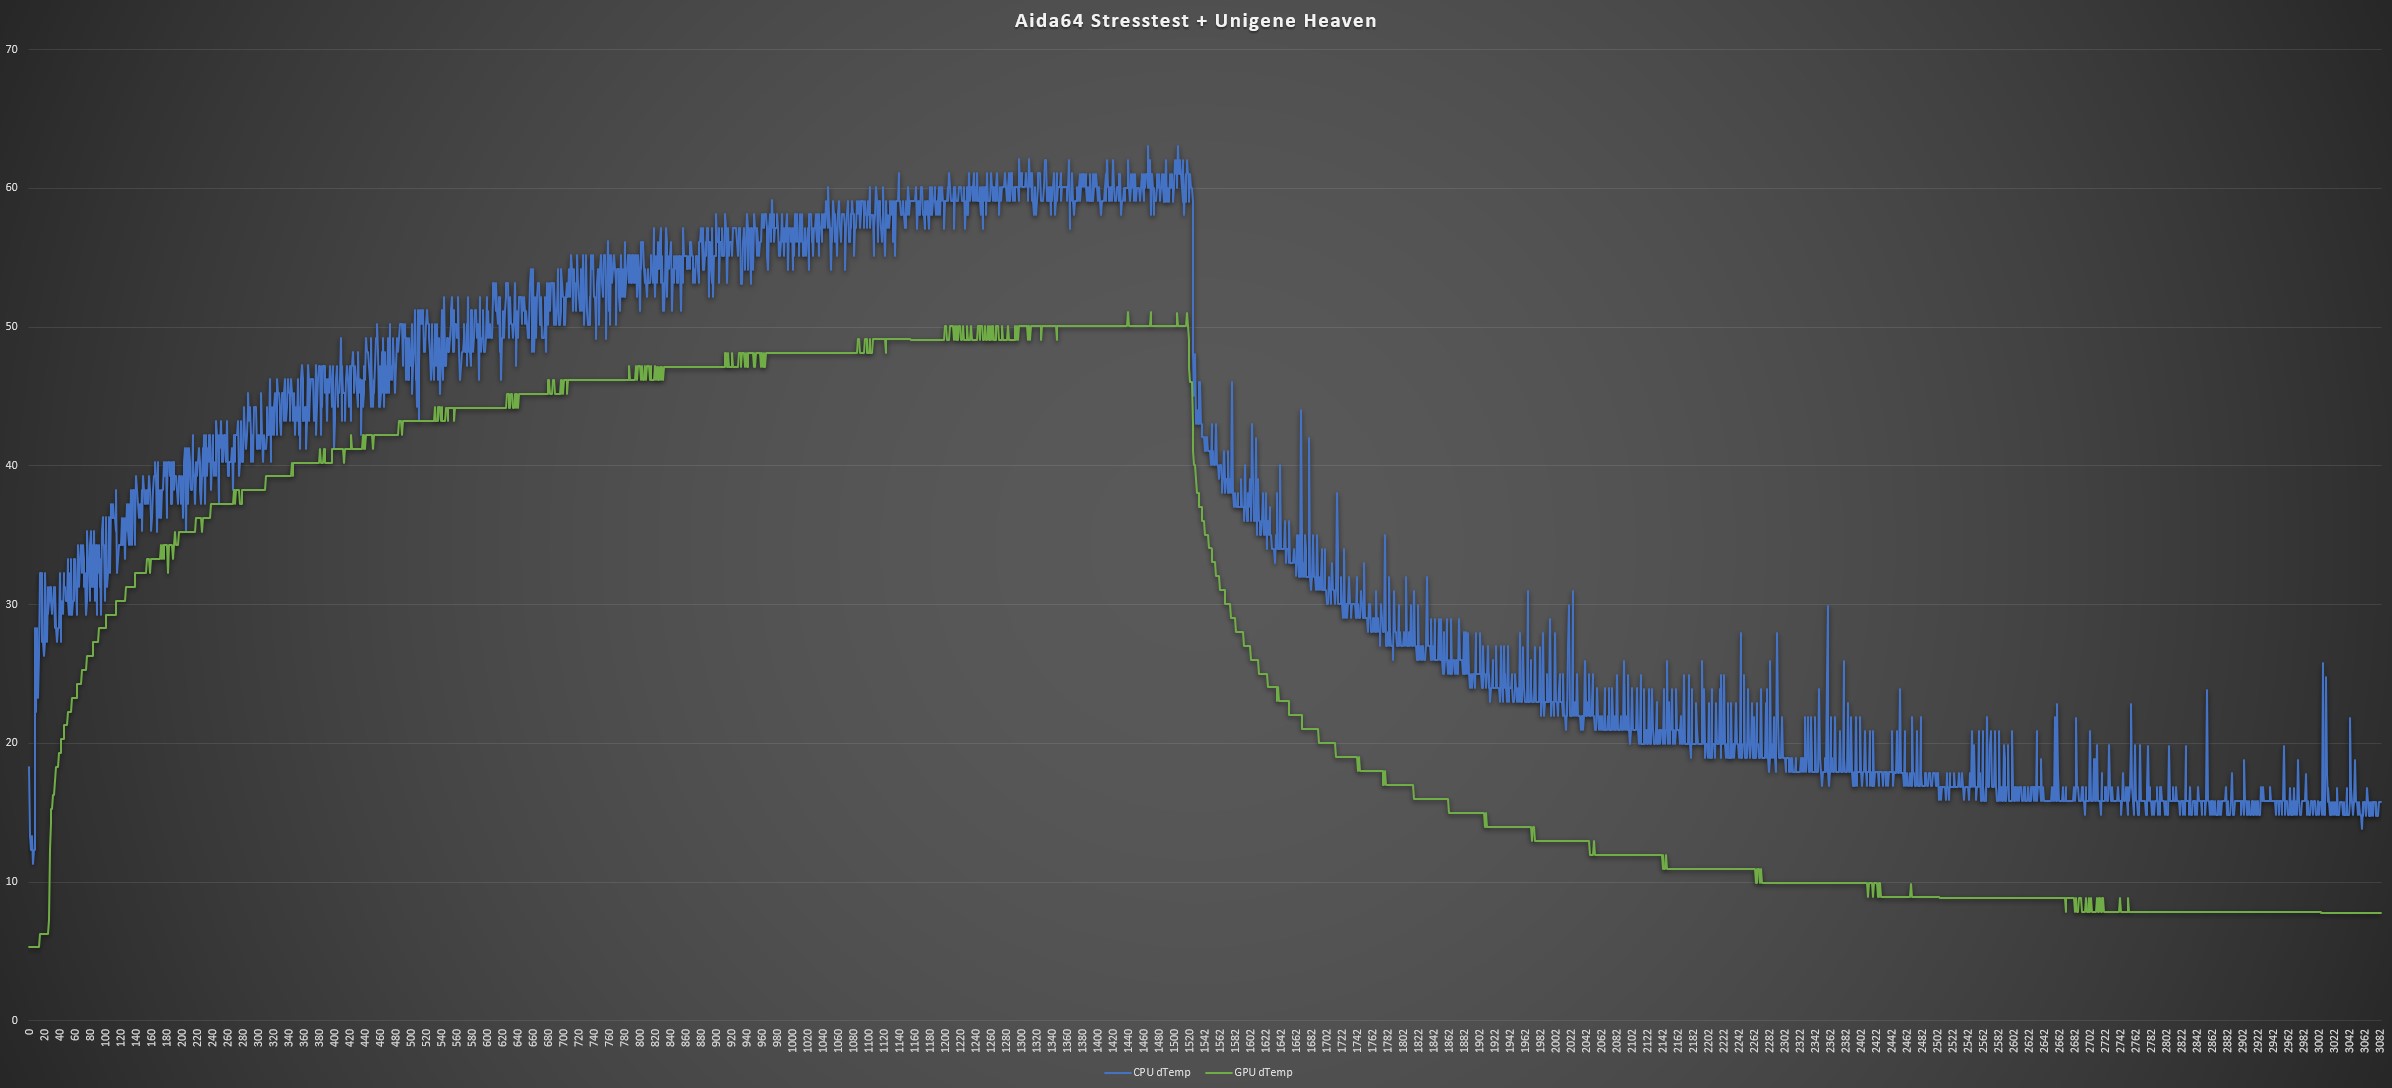Click the 2502 tick on the horizontal axis
Viewport: 2392px width, 1088px height.
(1938, 1040)
